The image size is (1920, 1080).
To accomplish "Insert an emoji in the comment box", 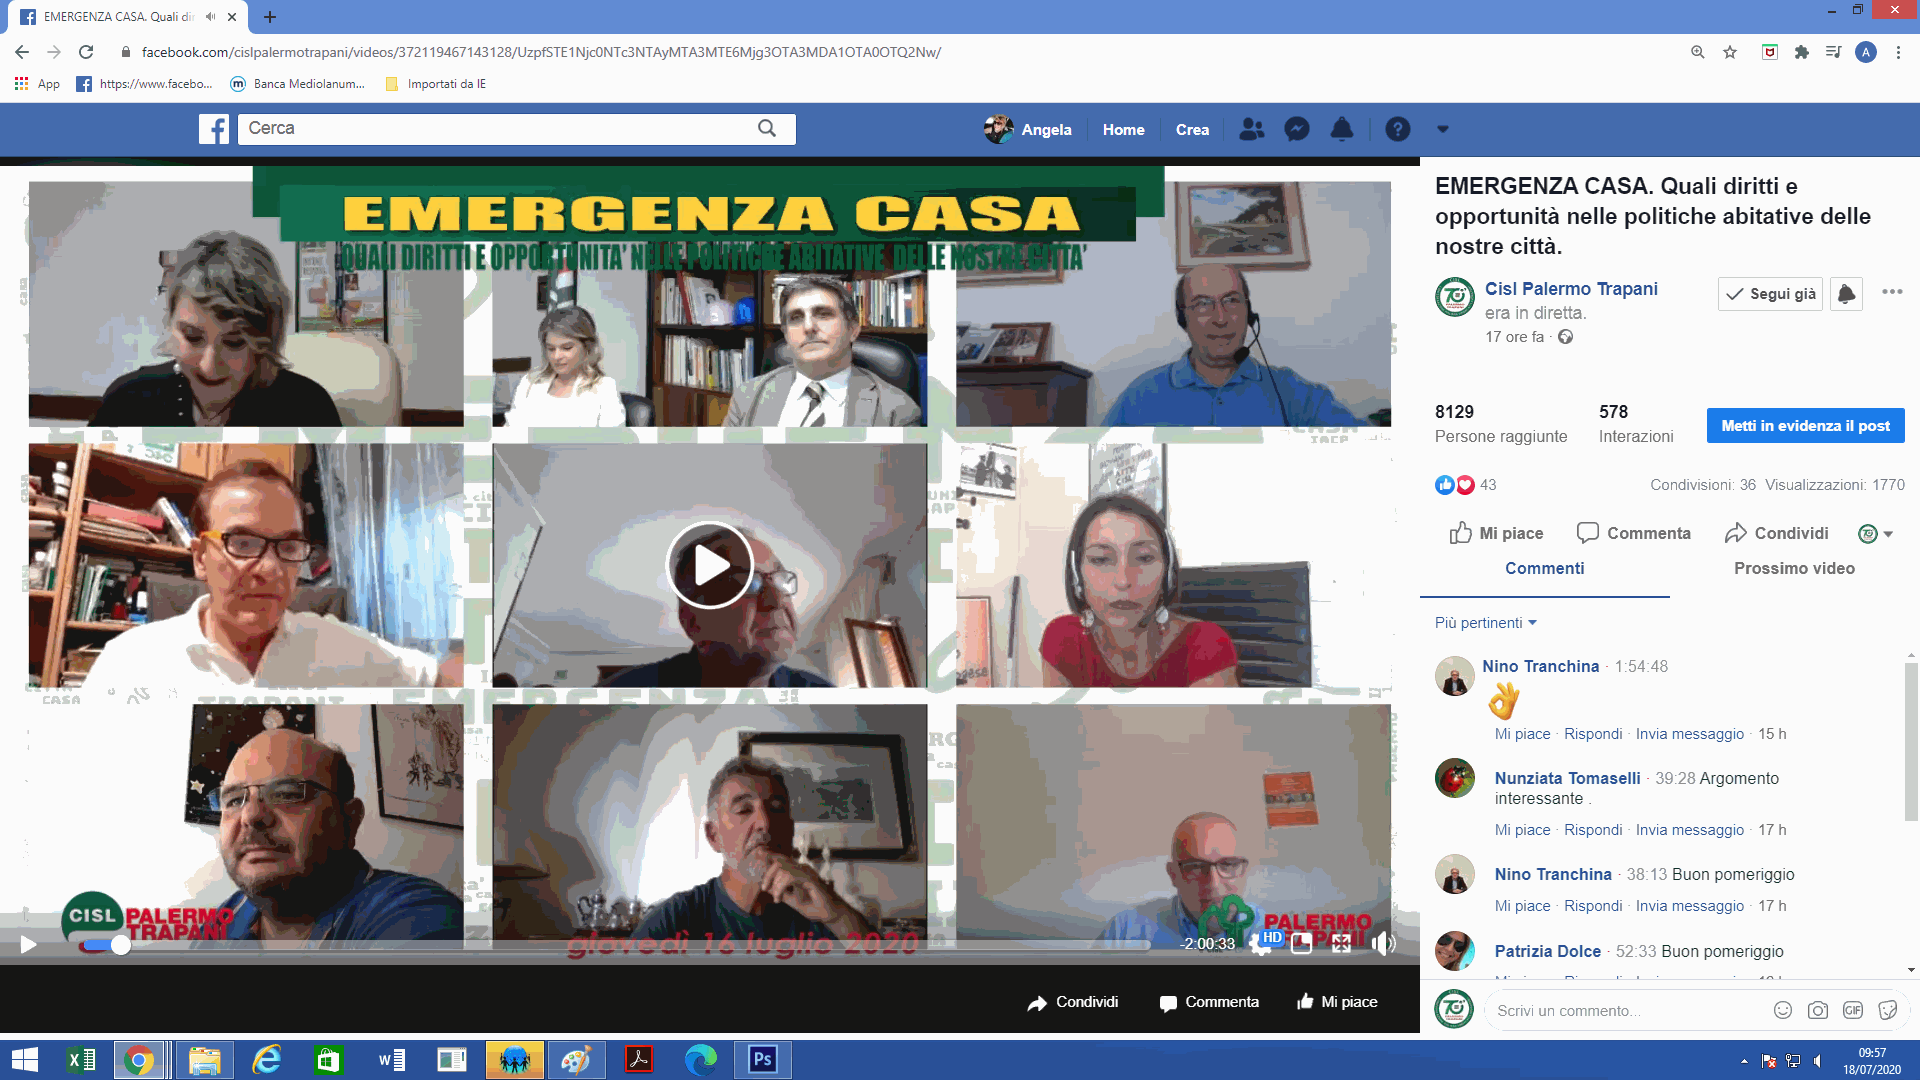I will [1782, 1011].
